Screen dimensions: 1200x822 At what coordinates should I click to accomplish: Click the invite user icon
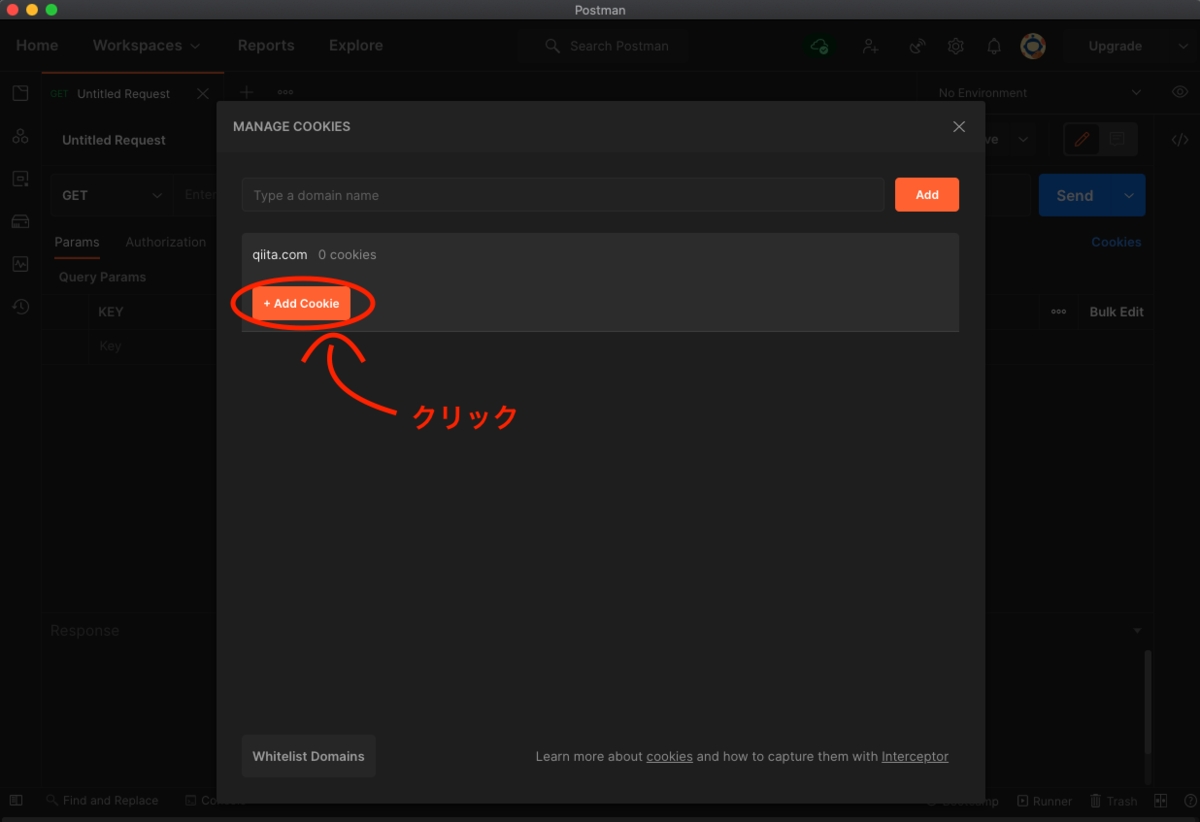[871, 46]
